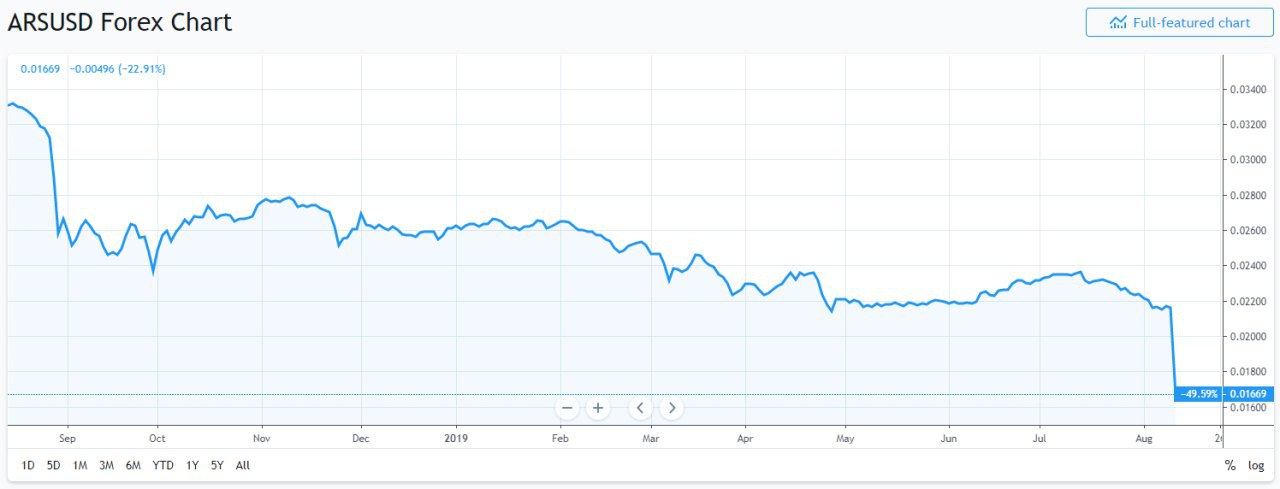1280x489 pixels.
Task: Choose the YTD time range
Action: coord(162,465)
